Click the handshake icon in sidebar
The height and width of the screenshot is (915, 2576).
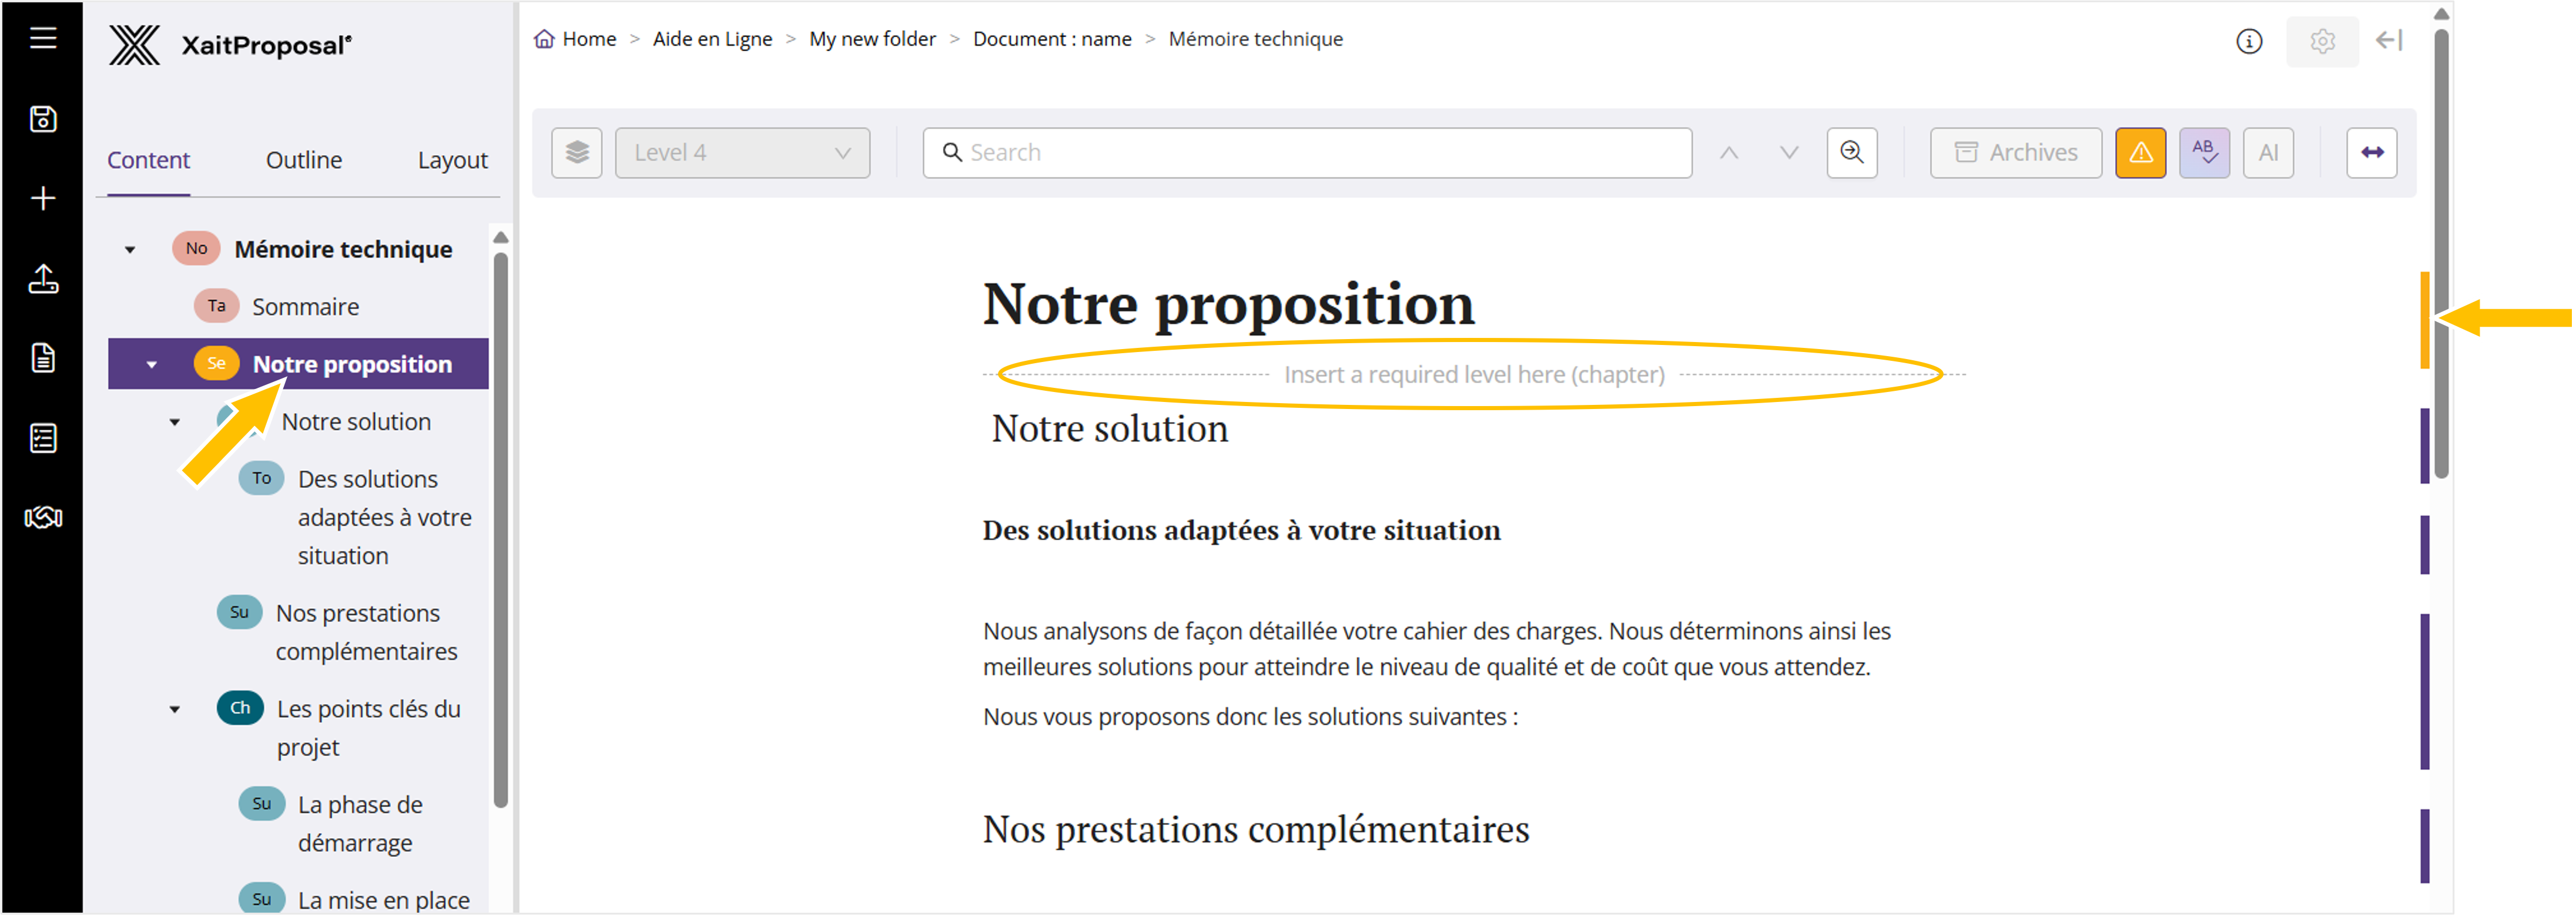(x=43, y=517)
